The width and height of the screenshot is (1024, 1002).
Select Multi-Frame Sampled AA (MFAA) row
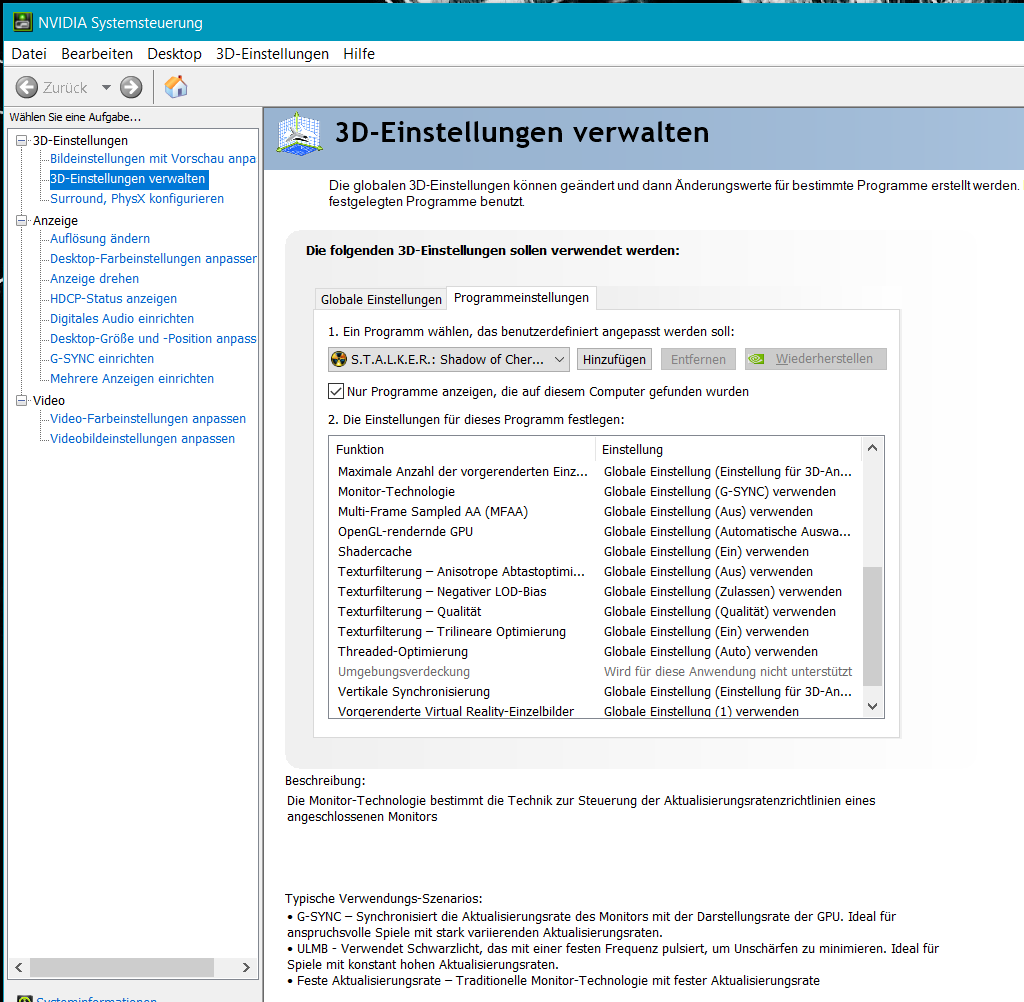pos(595,511)
